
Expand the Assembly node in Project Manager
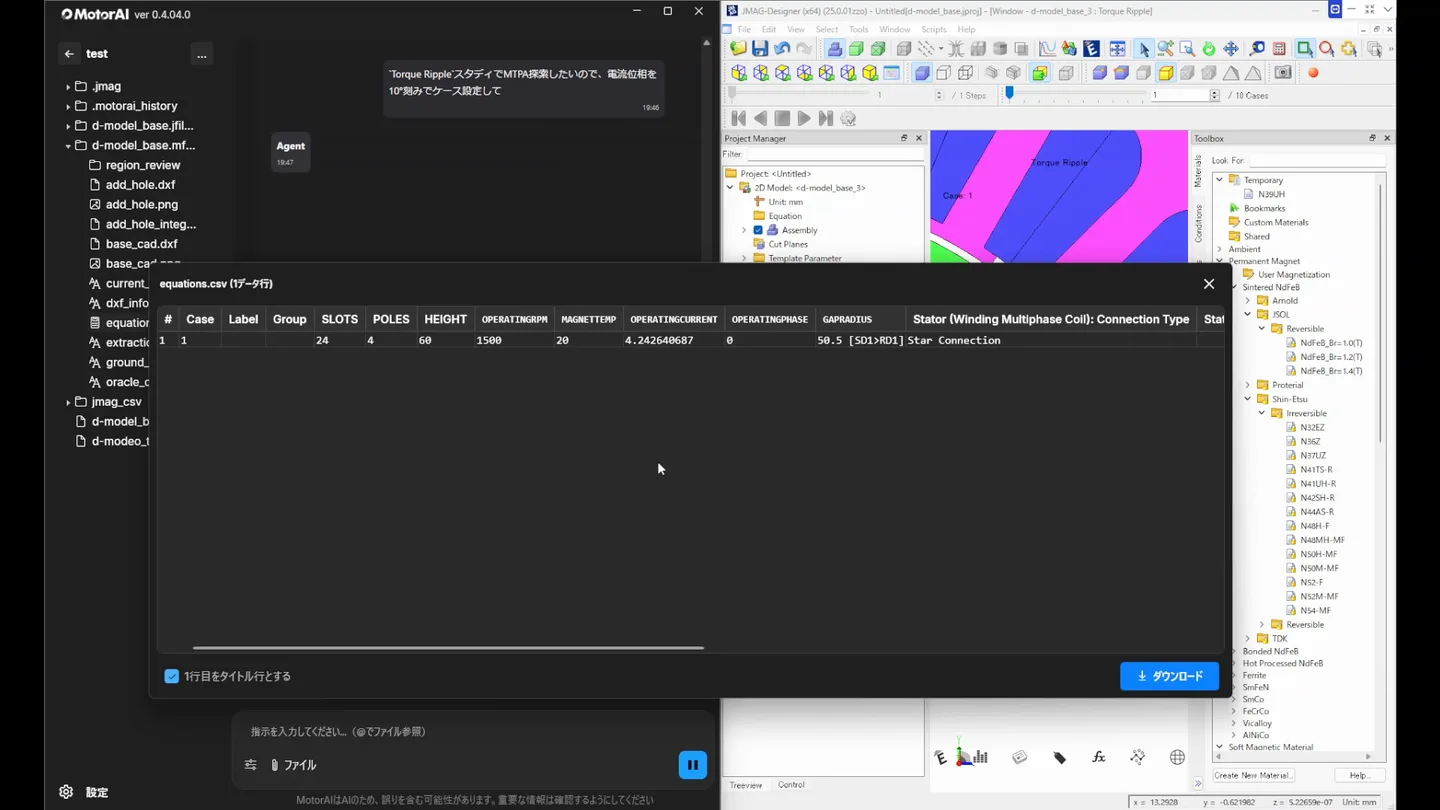pos(744,230)
